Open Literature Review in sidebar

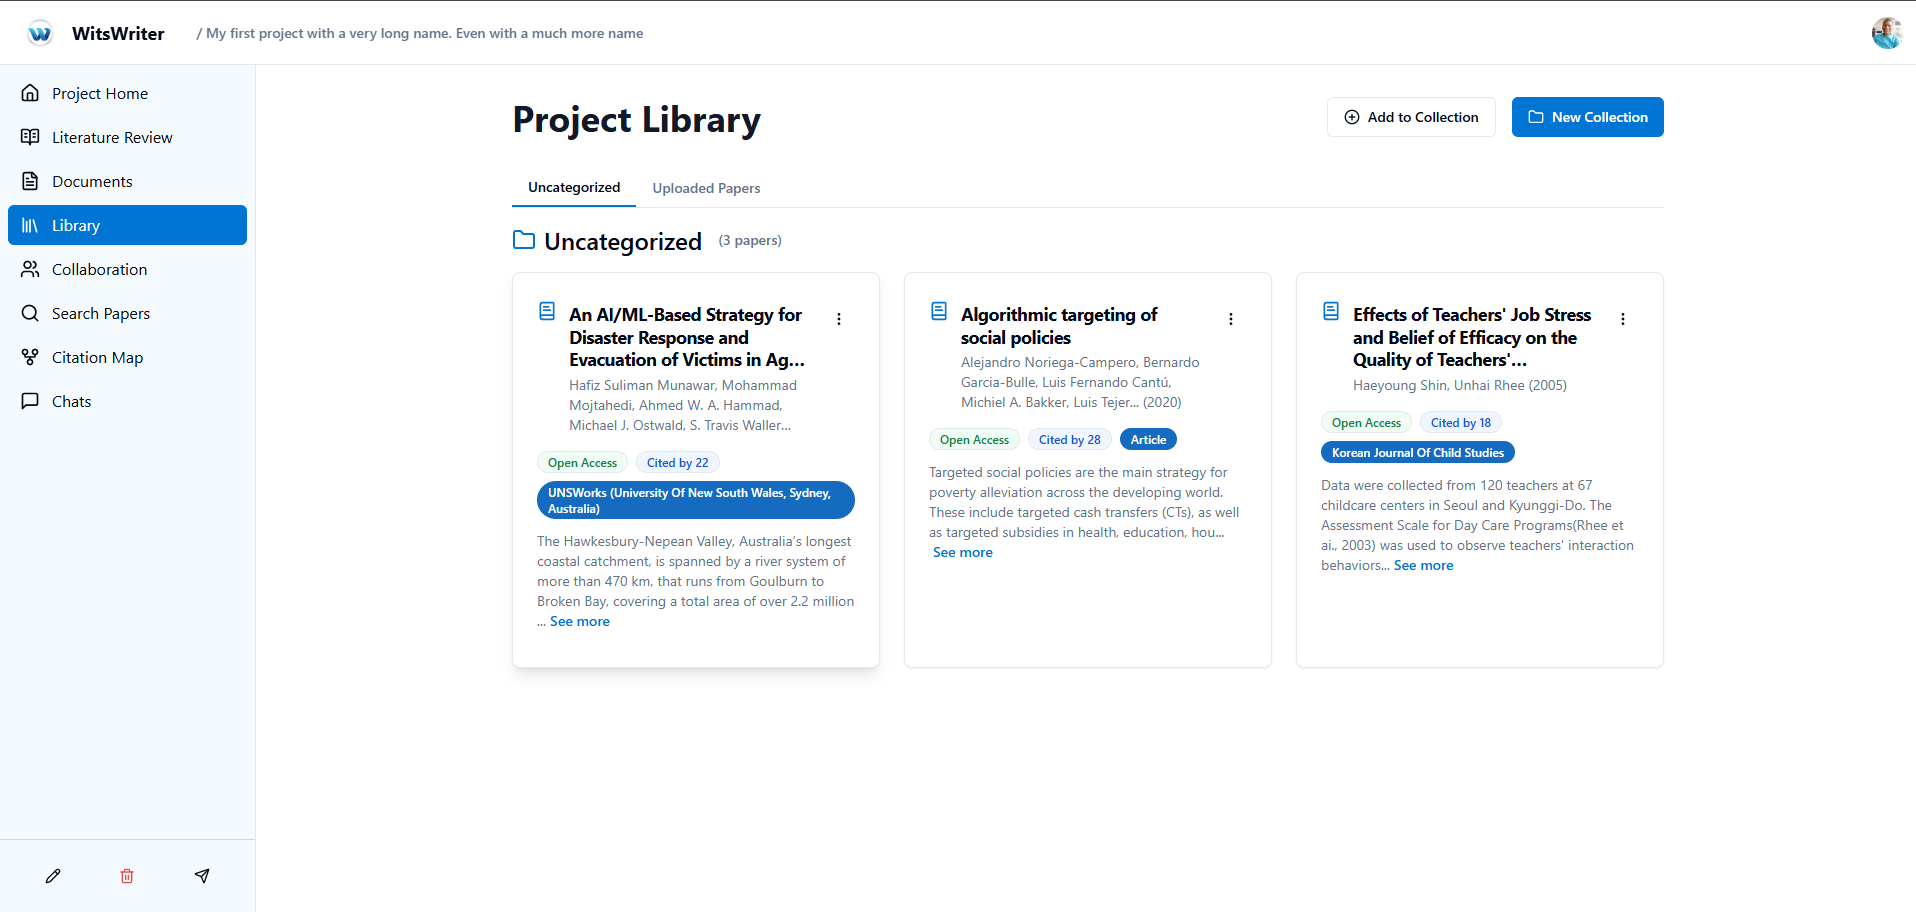pyautogui.click(x=127, y=137)
